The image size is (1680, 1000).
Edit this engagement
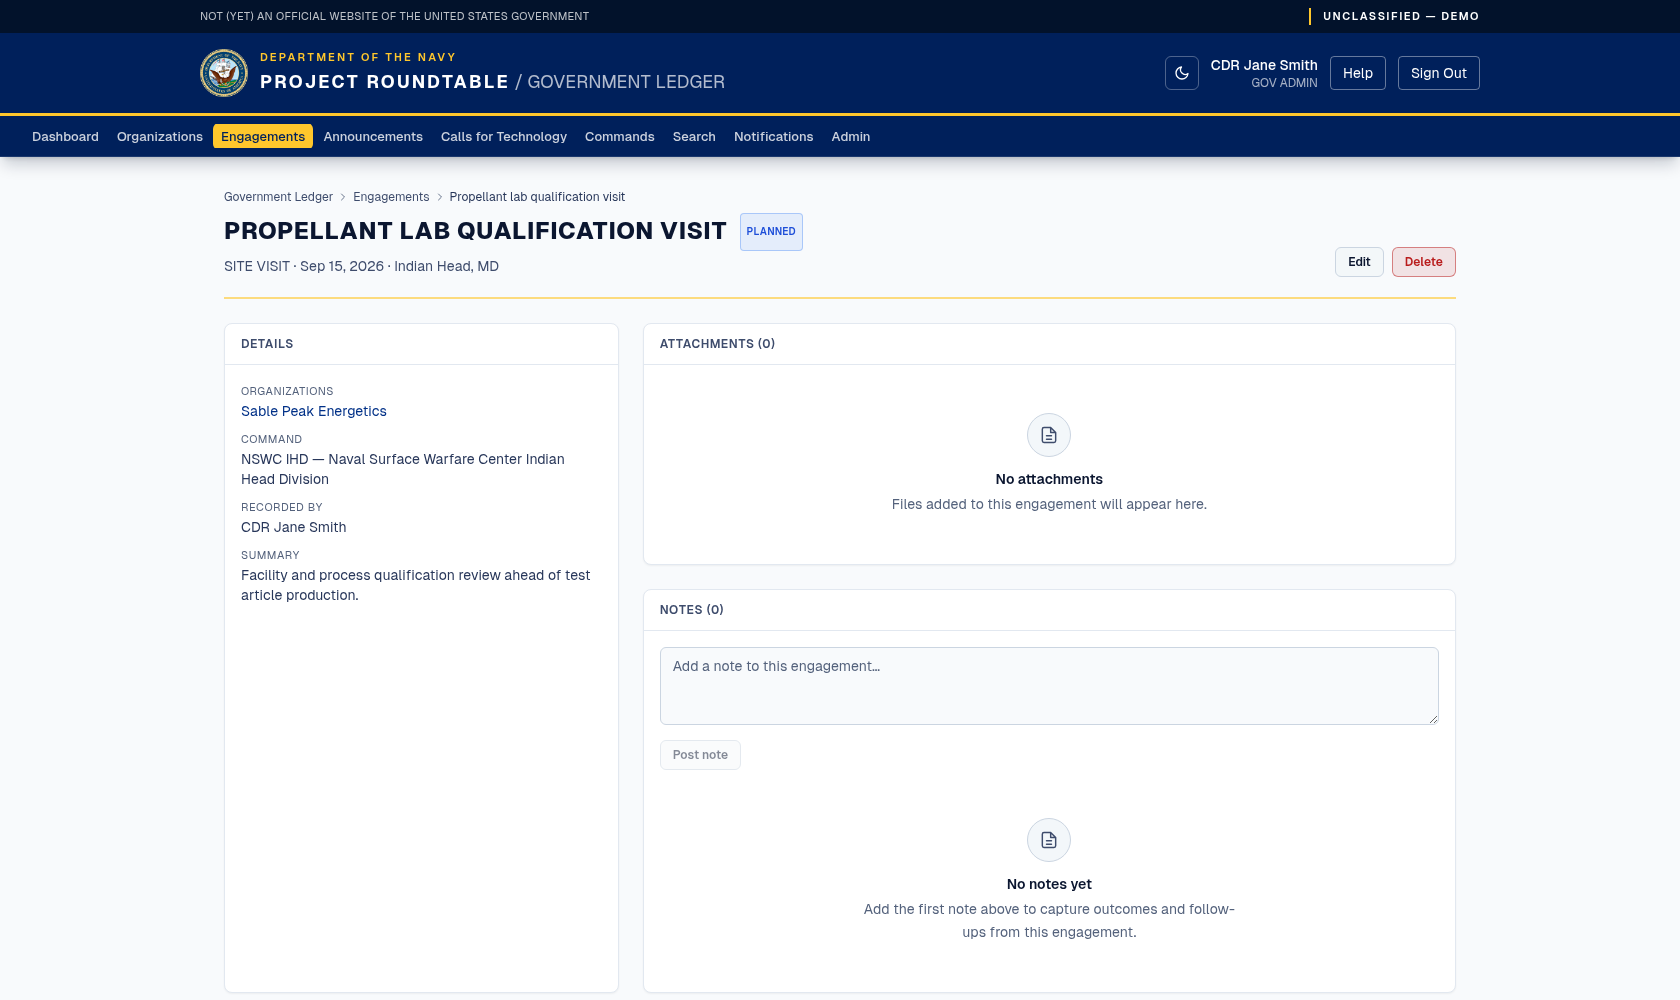[1359, 262]
